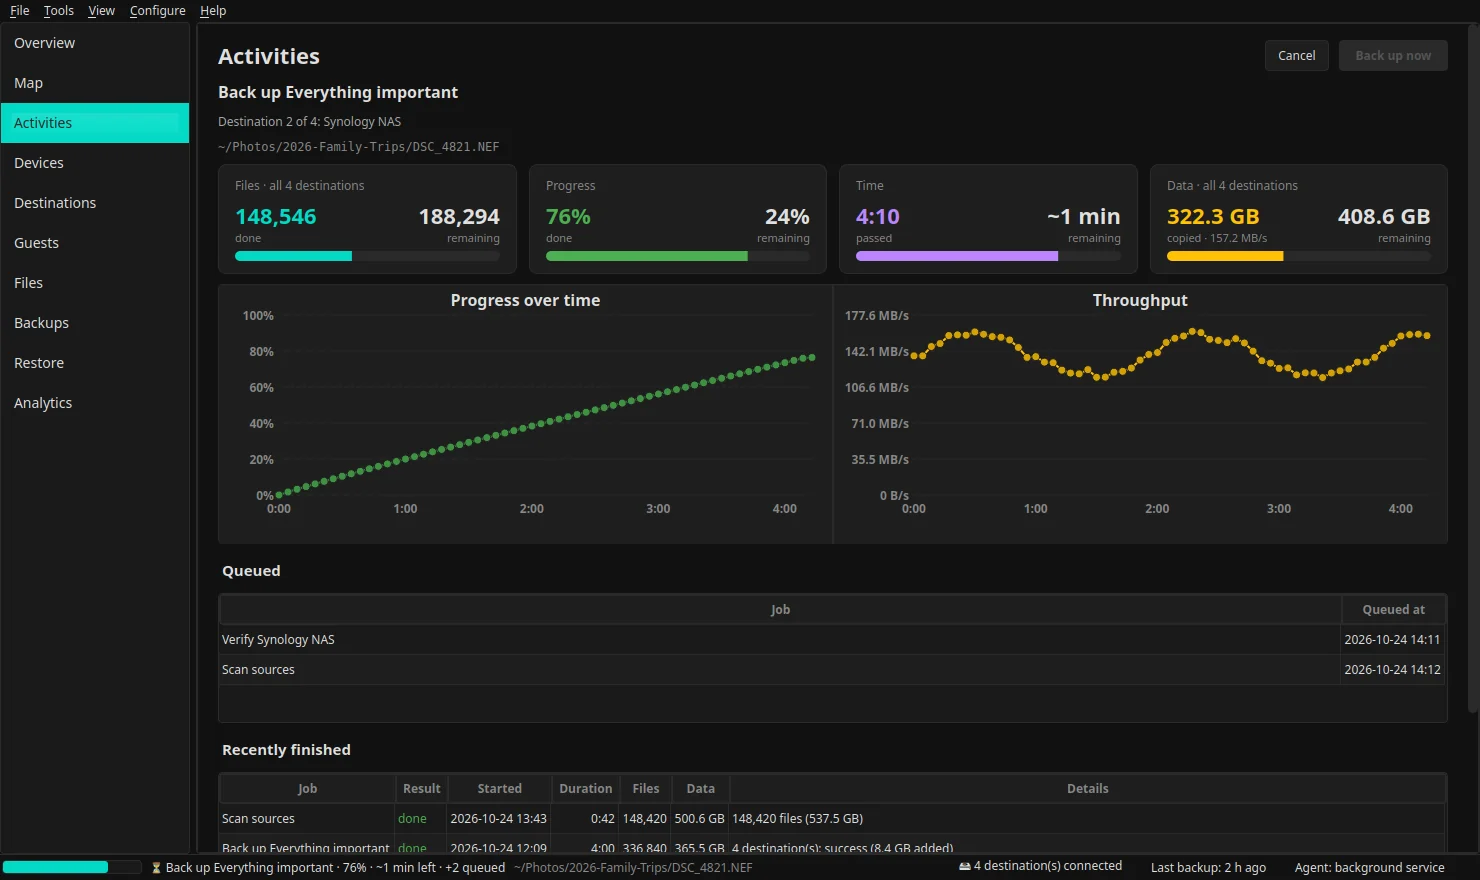Open the File menu

[x=20, y=10]
